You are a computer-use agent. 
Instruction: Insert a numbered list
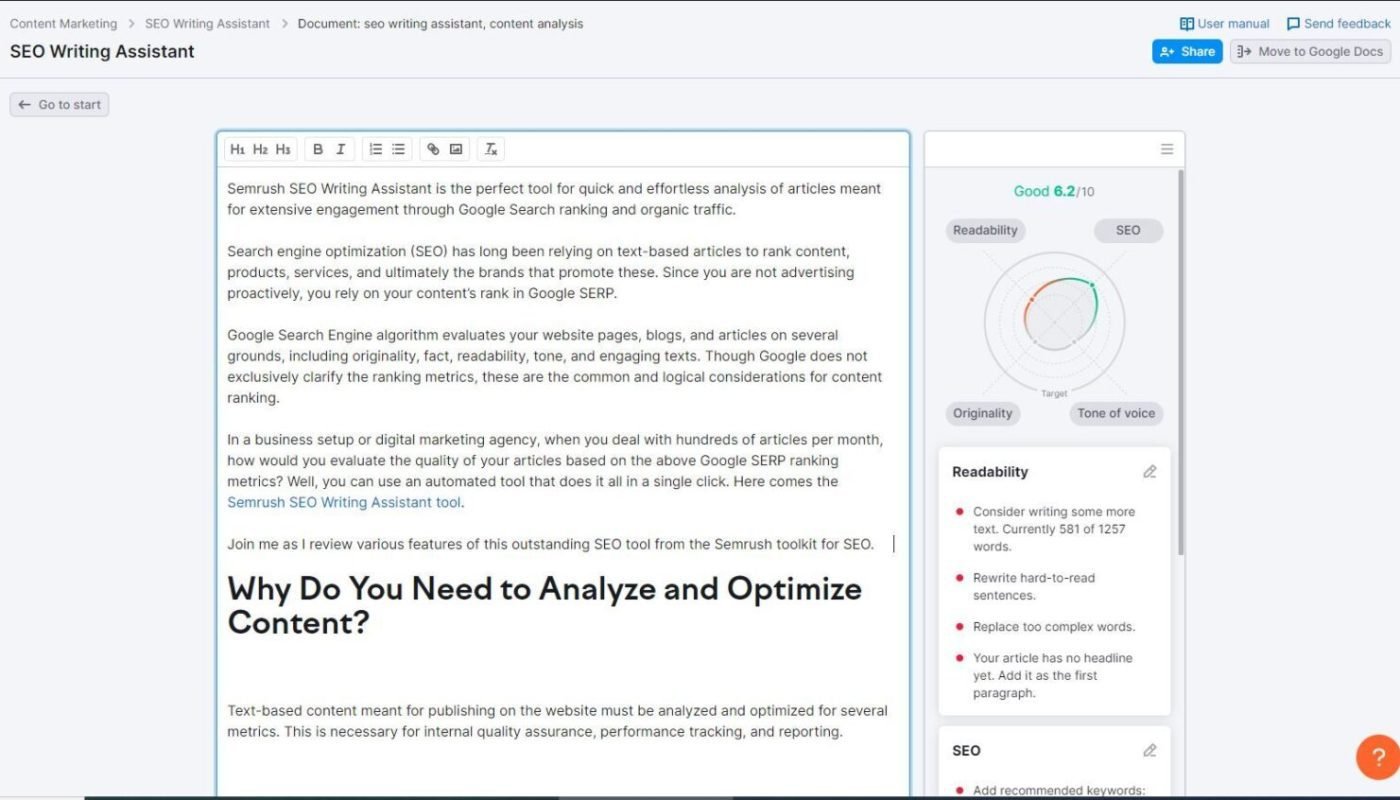point(376,149)
